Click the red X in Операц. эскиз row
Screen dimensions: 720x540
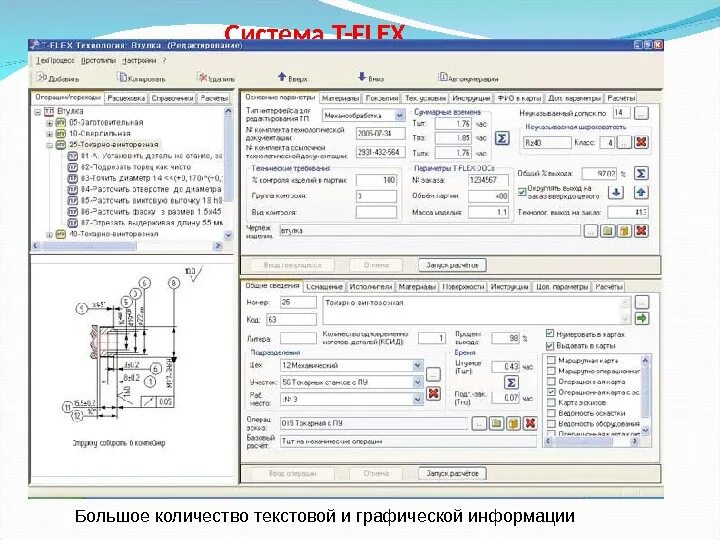[x=530, y=423]
